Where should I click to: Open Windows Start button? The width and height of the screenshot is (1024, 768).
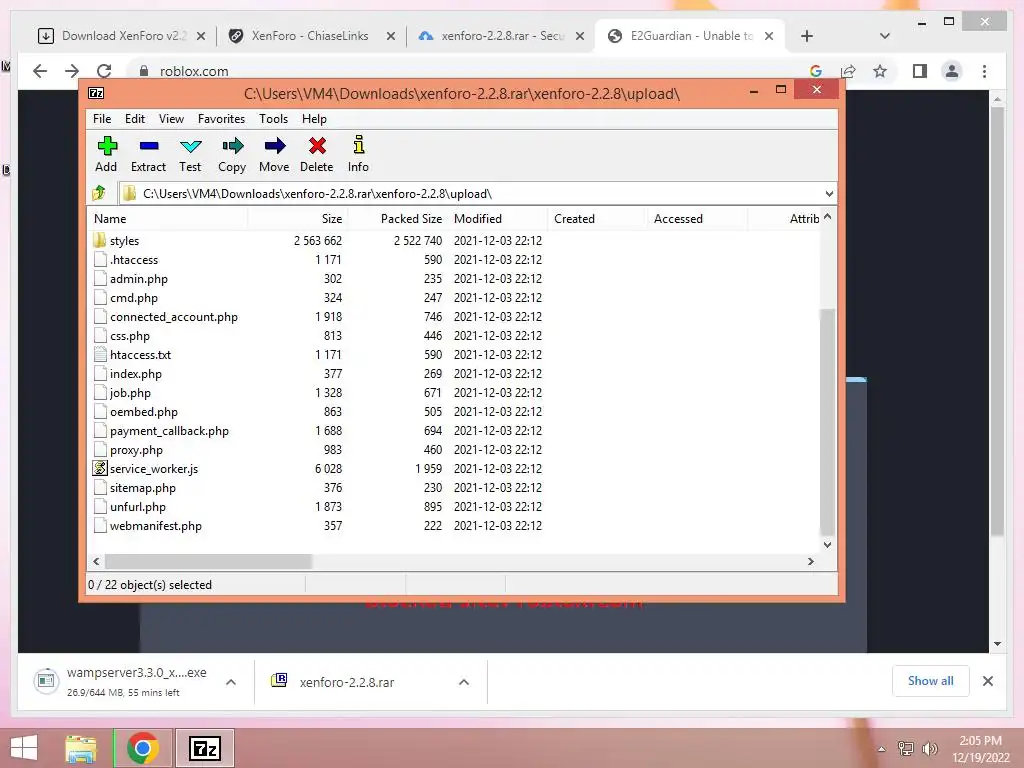(x=24, y=748)
